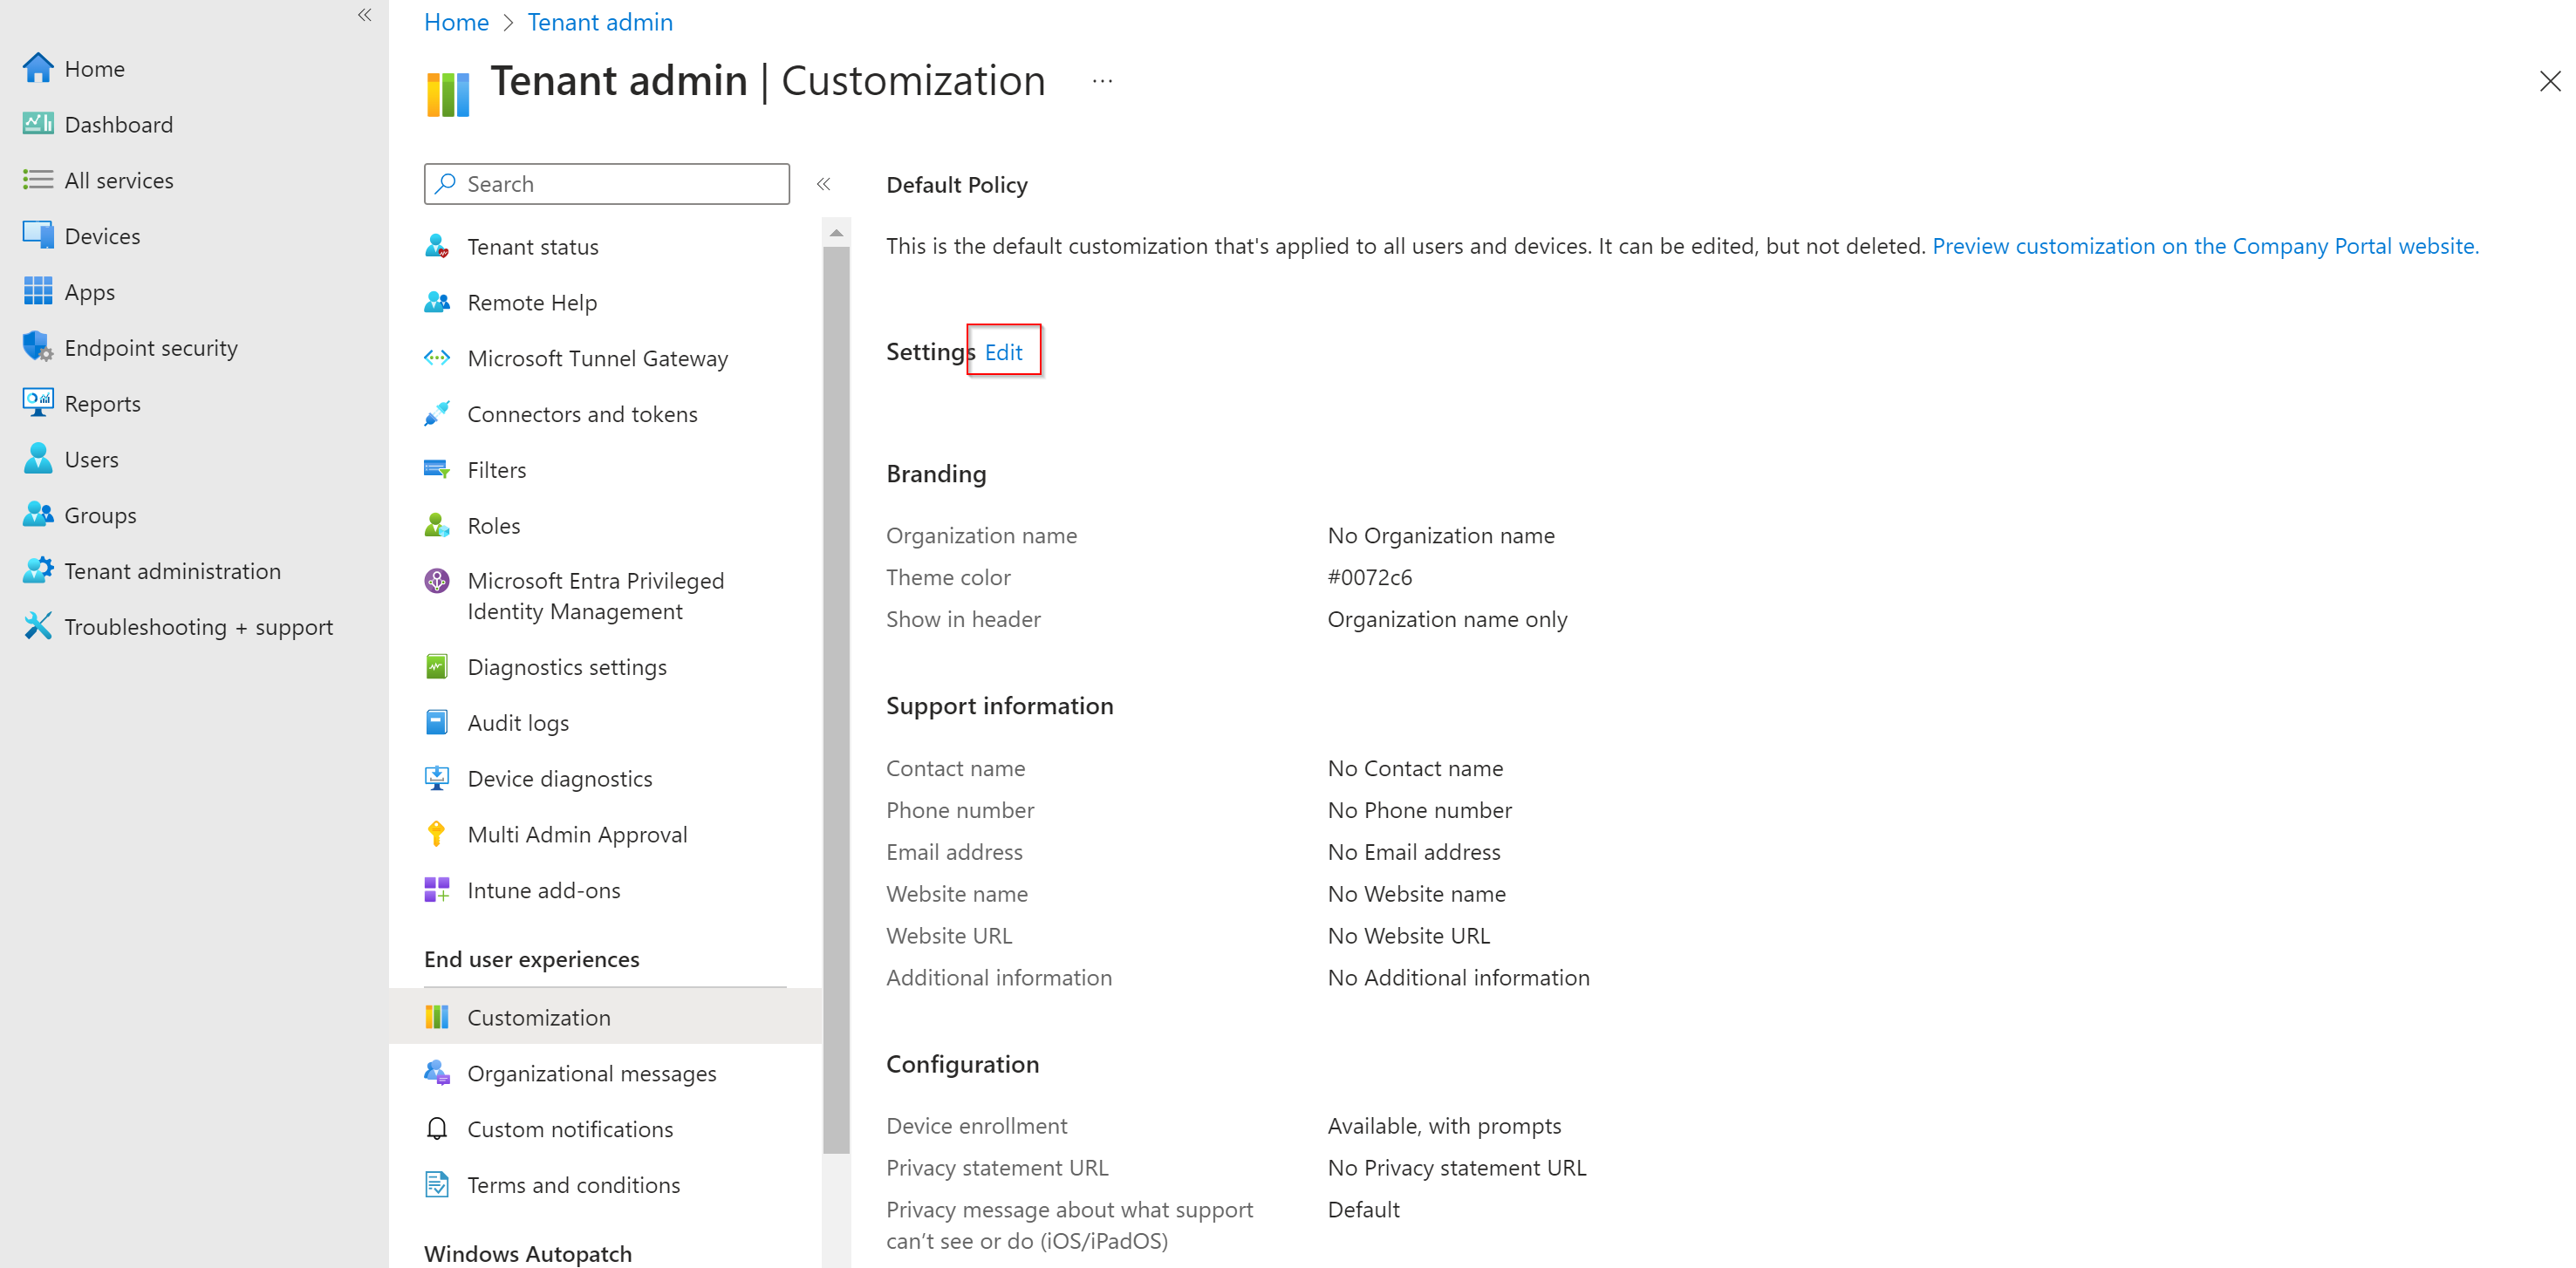The width and height of the screenshot is (2576, 1268).
Task: Open Custom notifications bell icon
Action: (x=437, y=1128)
